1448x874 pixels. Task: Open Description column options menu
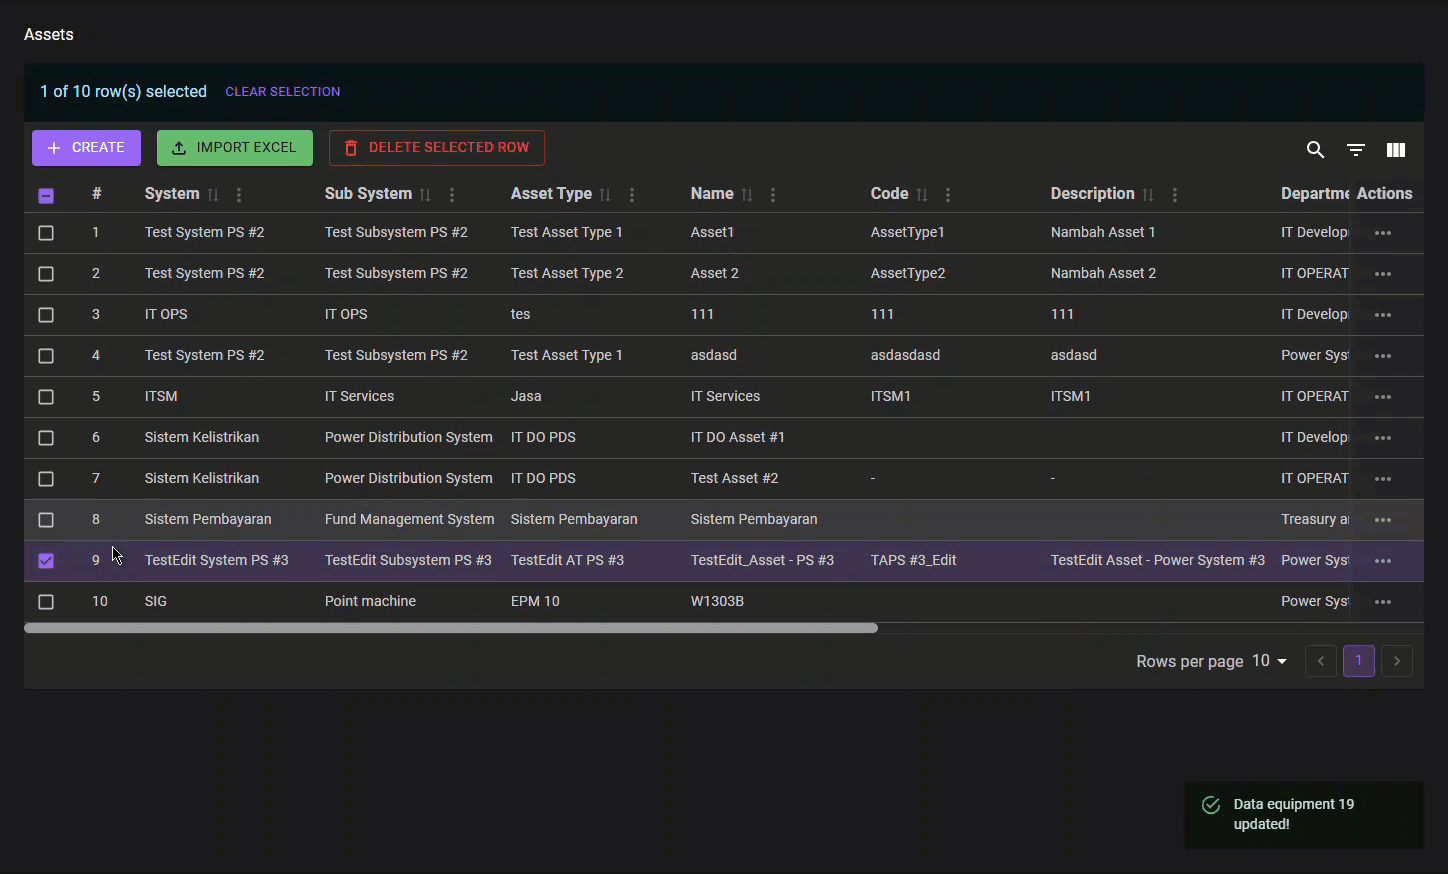1175,195
